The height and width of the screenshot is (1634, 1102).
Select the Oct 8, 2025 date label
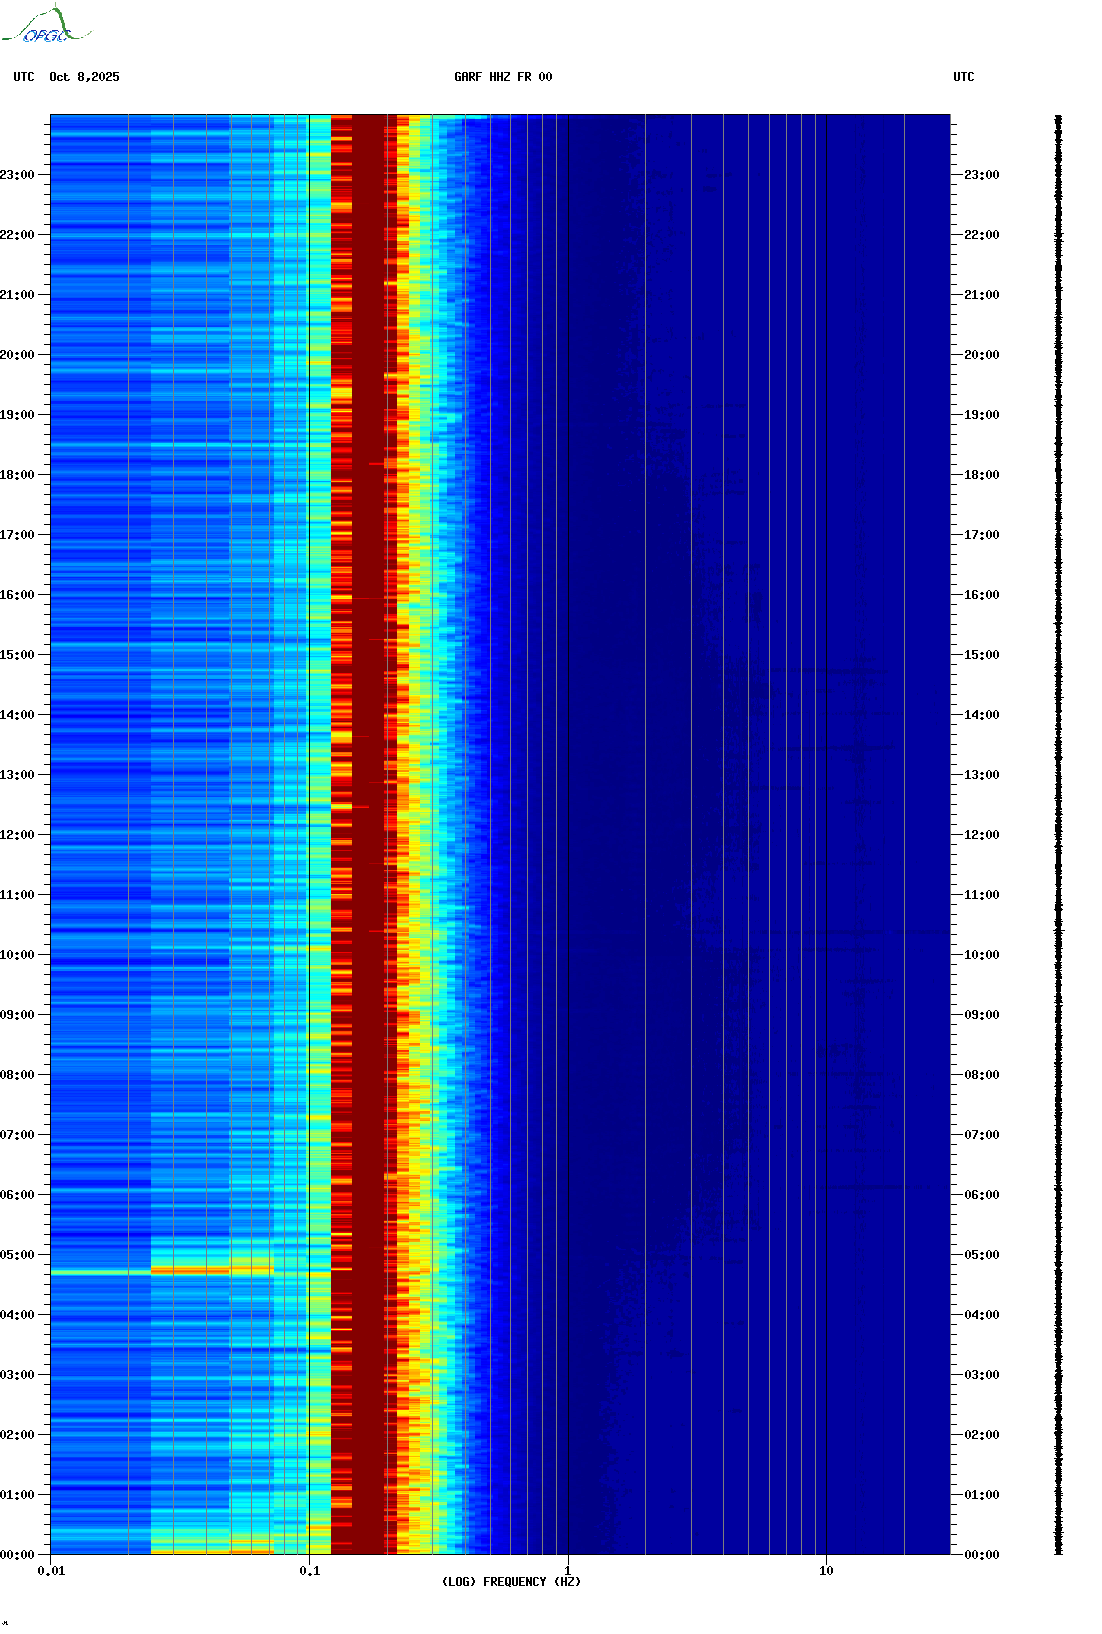pos(84,77)
